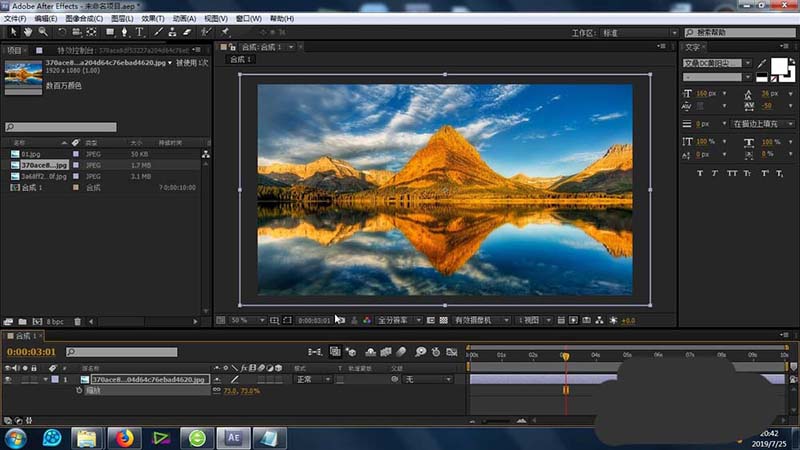The height and width of the screenshot is (450, 800).
Task: Click the Firefox icon in taskbar
Action: 125,437
